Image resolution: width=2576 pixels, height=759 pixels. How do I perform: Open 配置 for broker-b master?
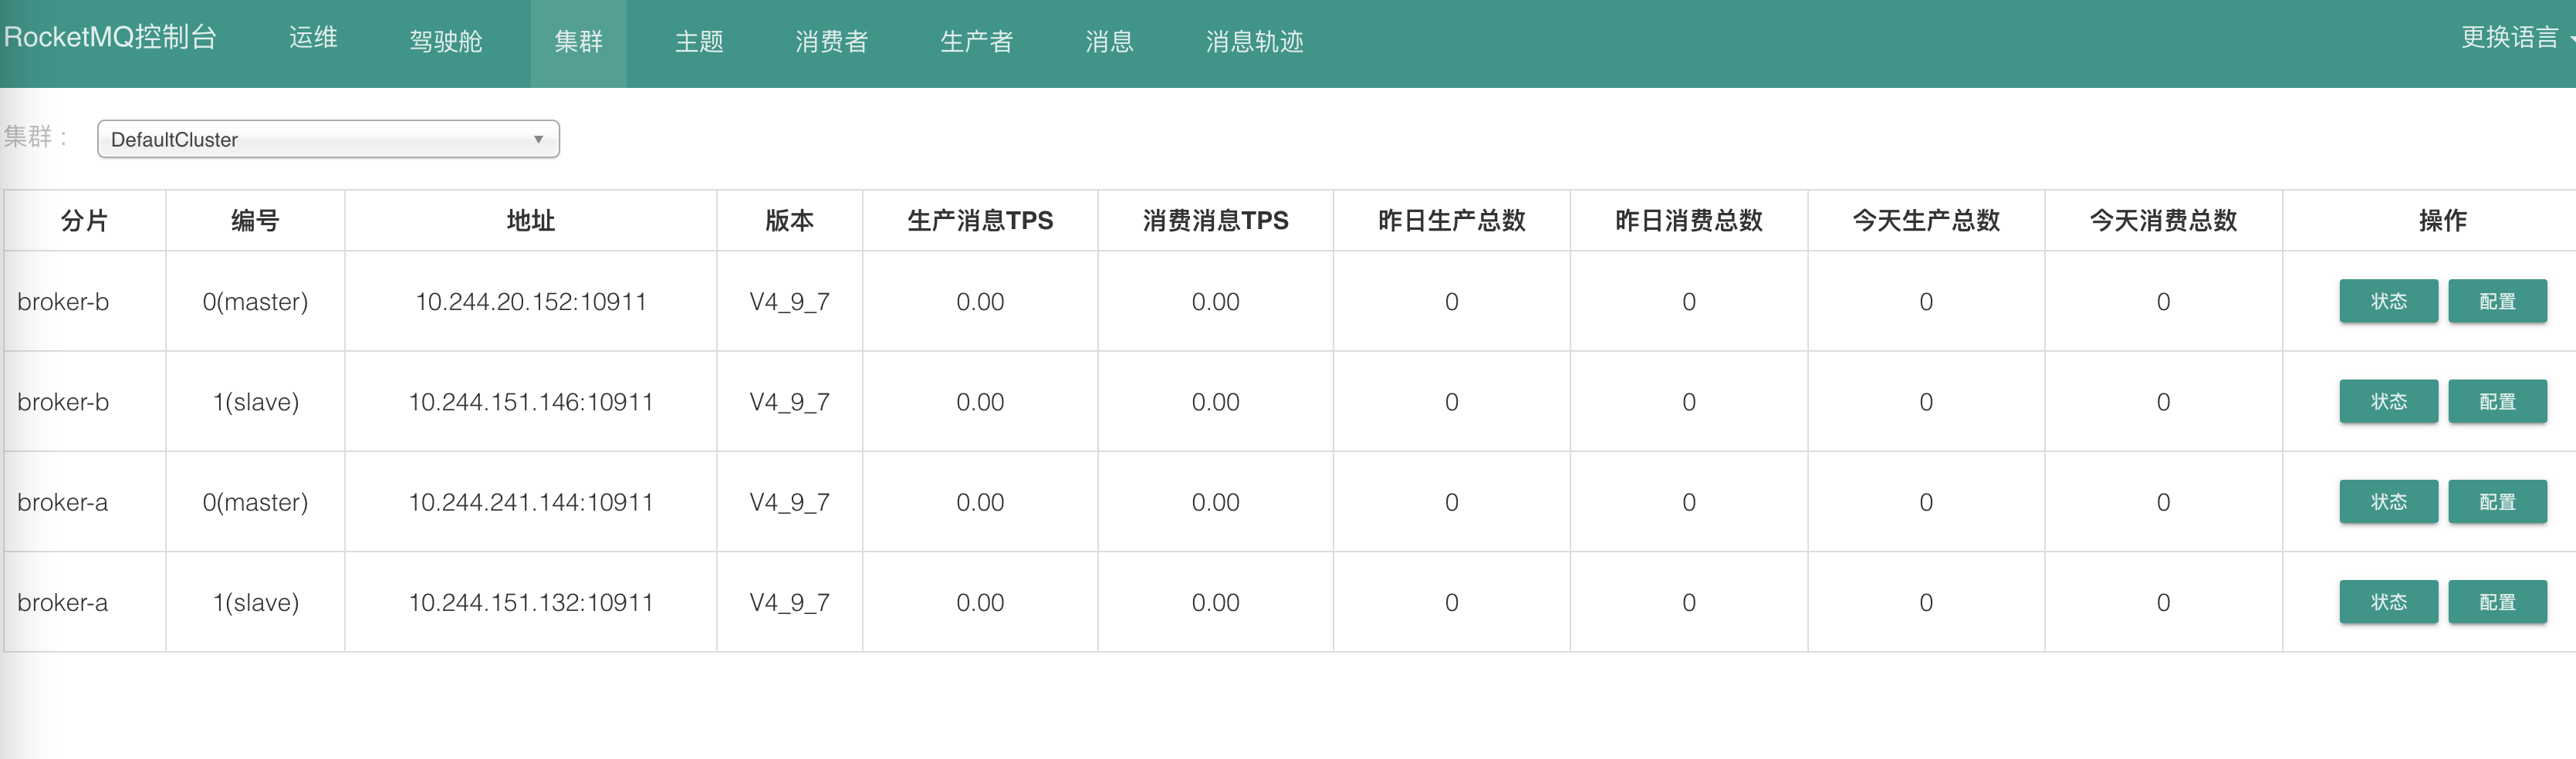coord(2497,301)
